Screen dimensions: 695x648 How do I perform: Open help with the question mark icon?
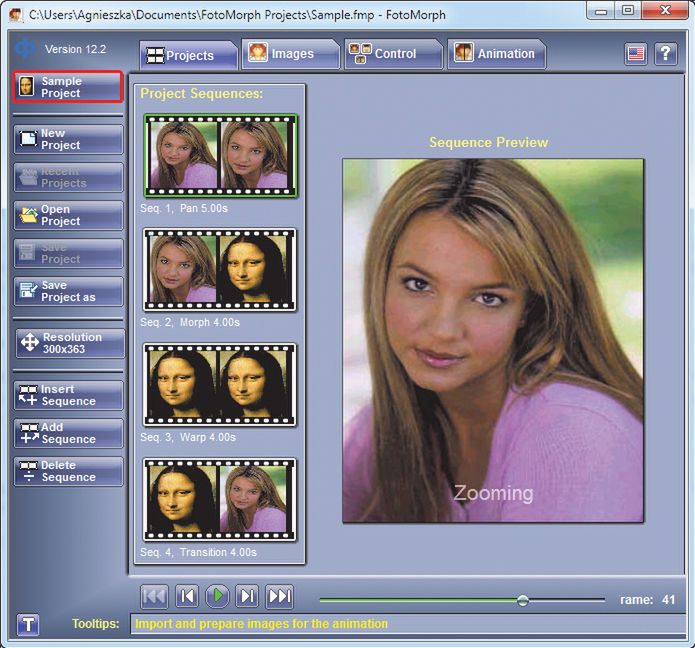coord(665,54)
